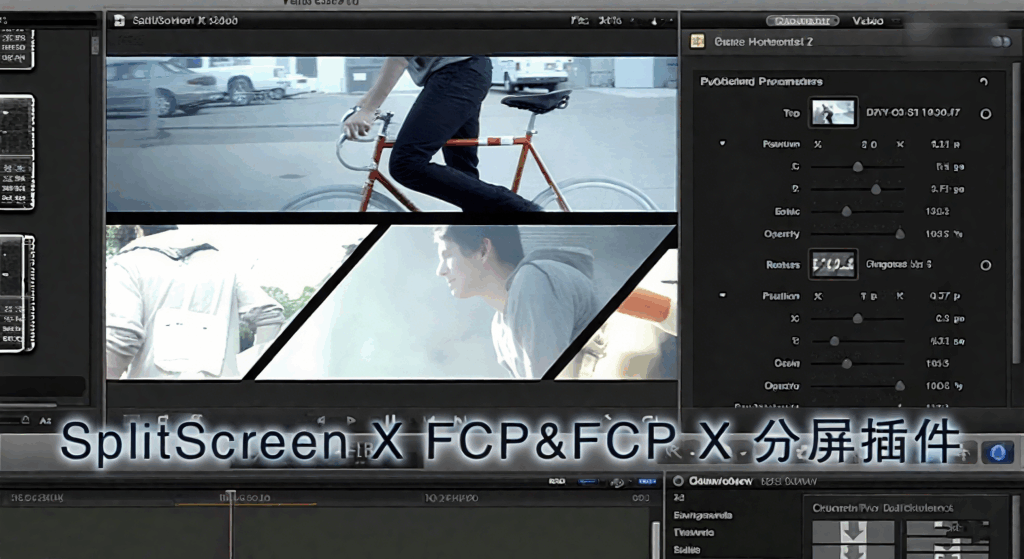Reset Published Parameters with the curved arrow

tap(984, 82)
